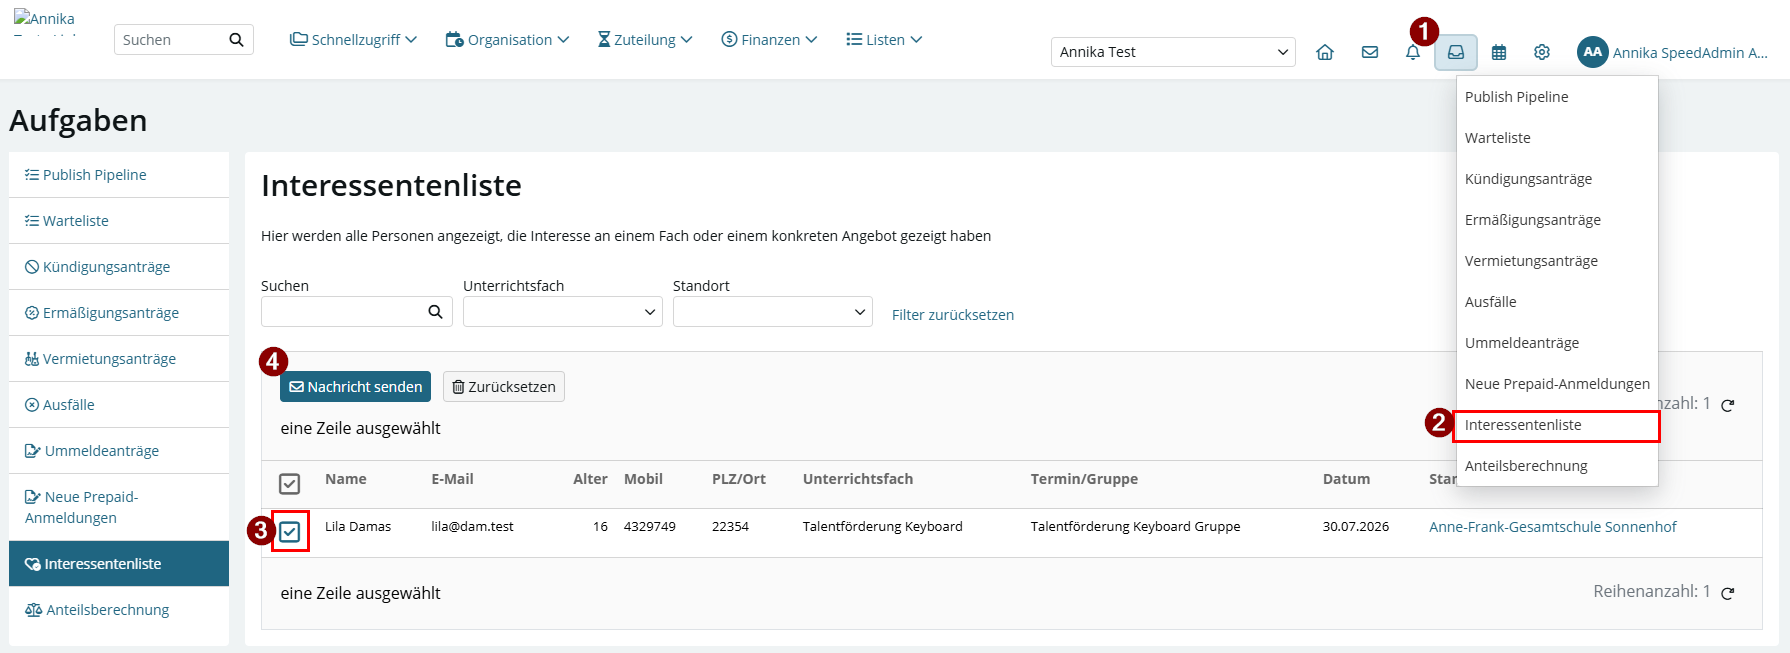Sort by the Datum column header
The height and width of the screenshot is (653, 1790).
(1346, 479)
